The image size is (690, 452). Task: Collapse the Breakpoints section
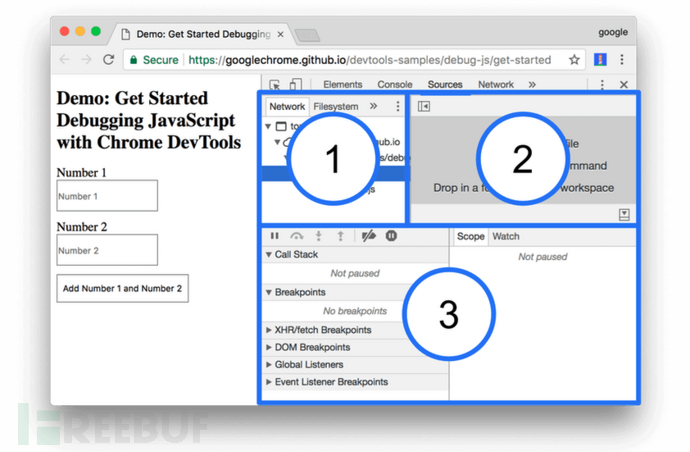coord(269,292)
